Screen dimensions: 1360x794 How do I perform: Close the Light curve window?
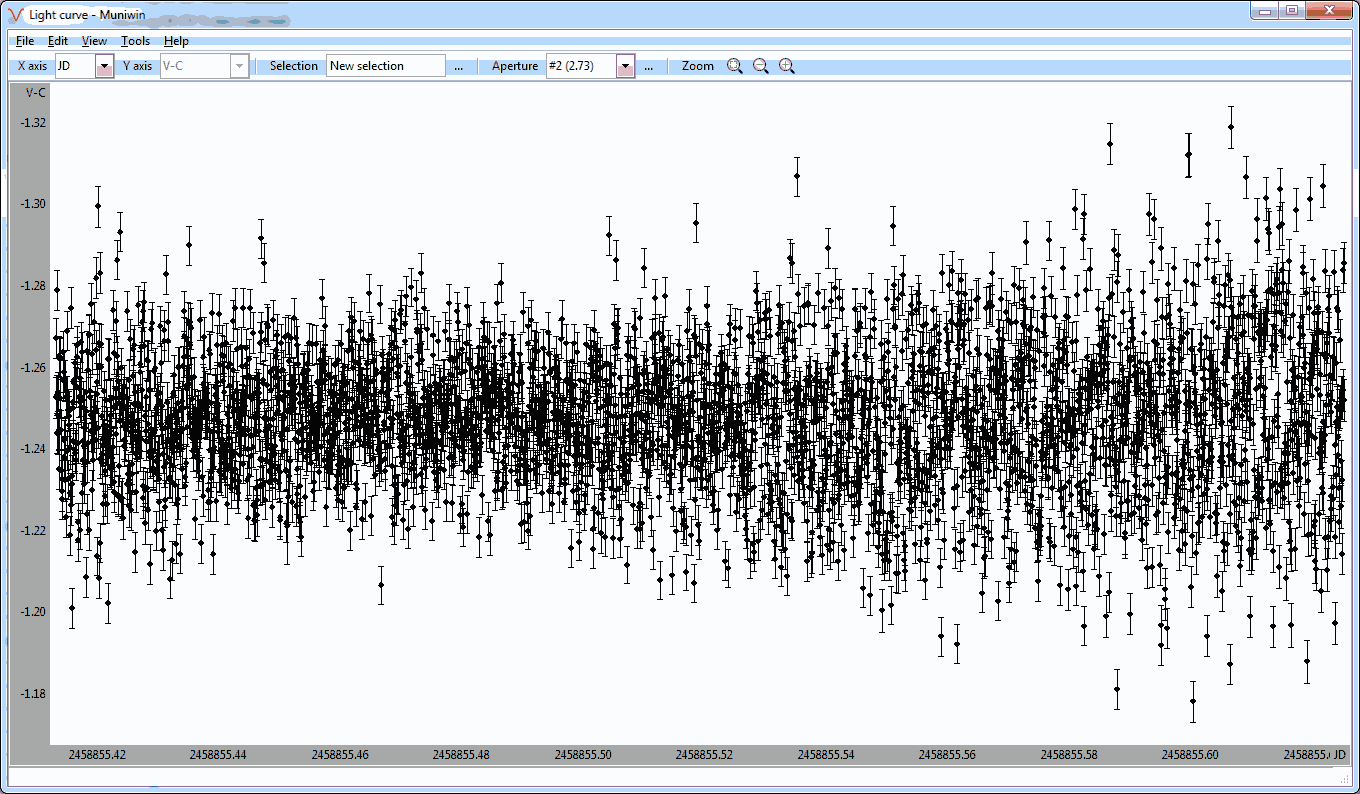pyautogui.click(x=1329, y=10)
